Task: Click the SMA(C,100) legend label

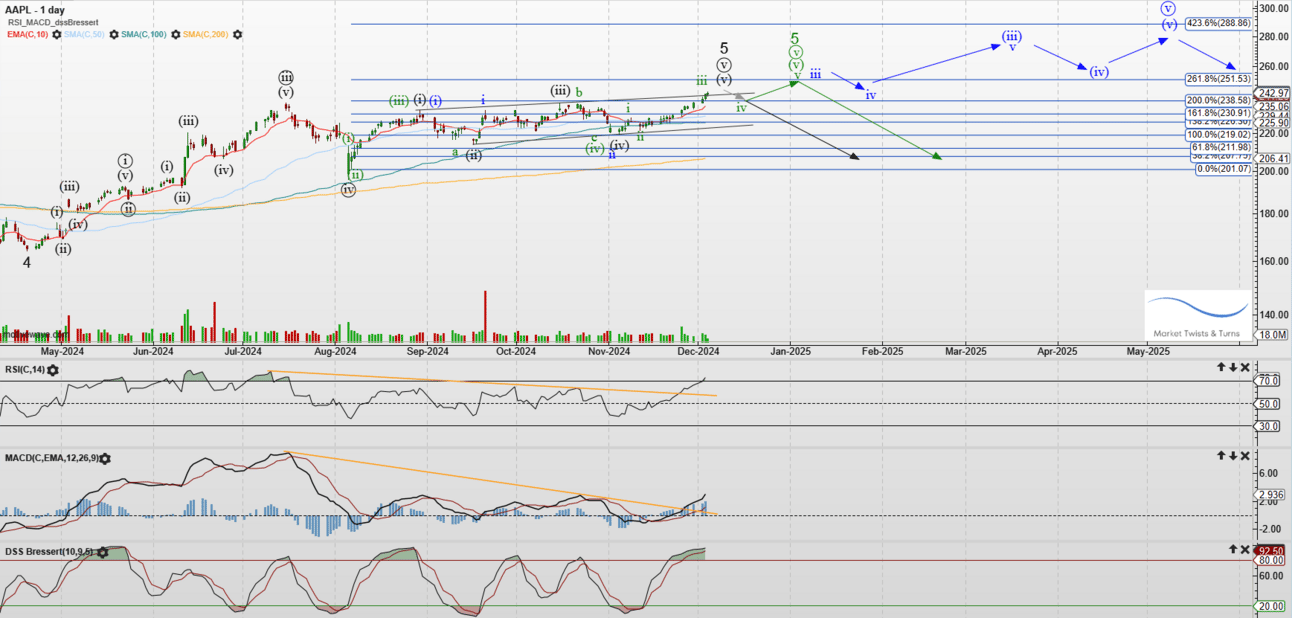Action: click(145, 35)
